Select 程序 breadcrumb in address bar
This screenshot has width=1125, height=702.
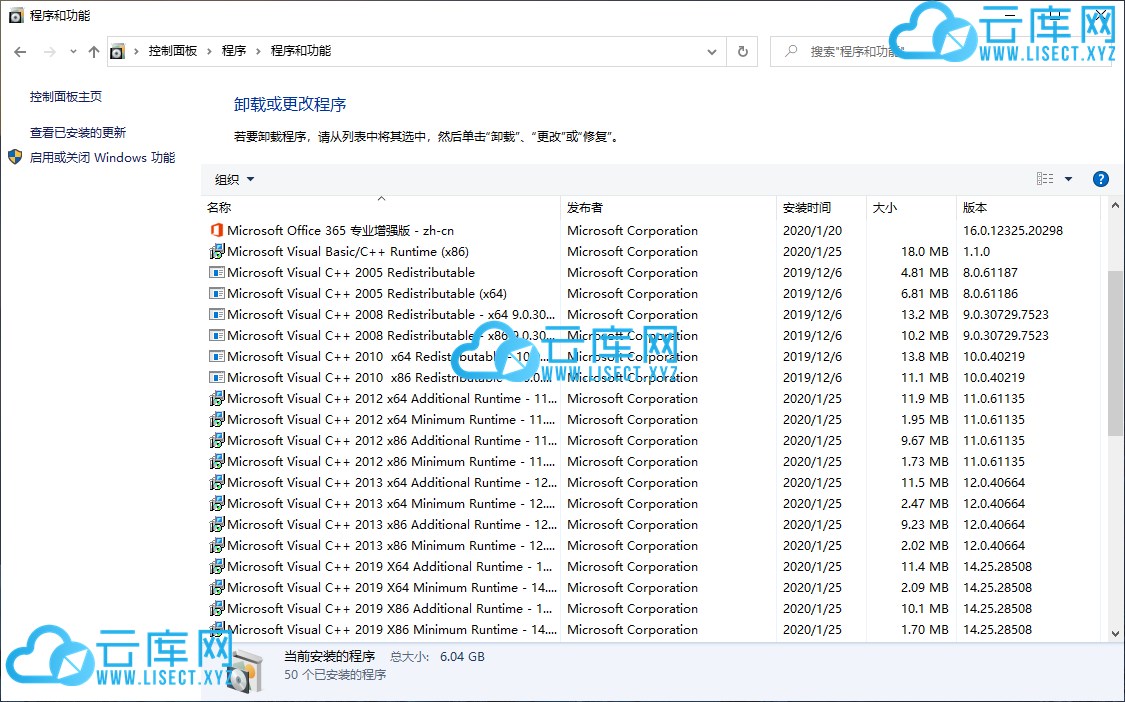pyautogui.click(x=234, y=51)
